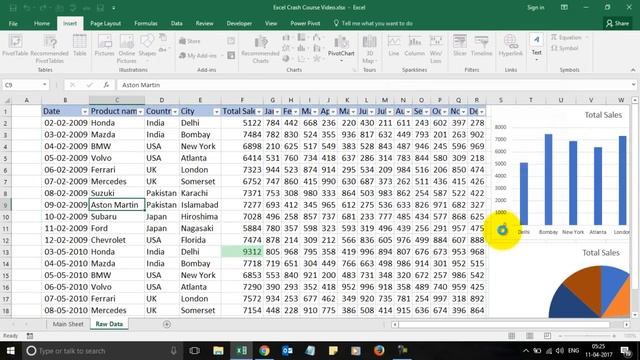
Task: Expand the Name Box dropdown
Action: click(x=44, y=85)
